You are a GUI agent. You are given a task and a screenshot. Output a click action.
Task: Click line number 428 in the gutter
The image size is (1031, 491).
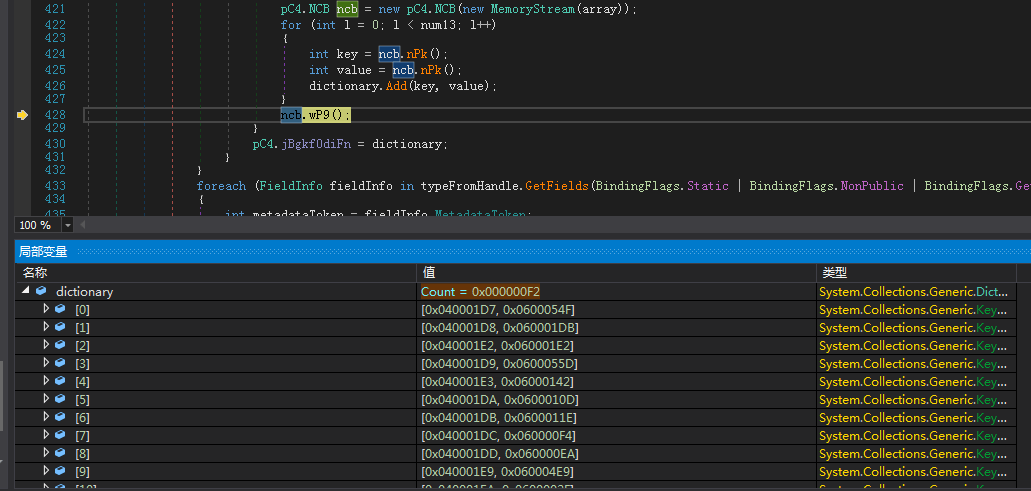click(55, 115)
